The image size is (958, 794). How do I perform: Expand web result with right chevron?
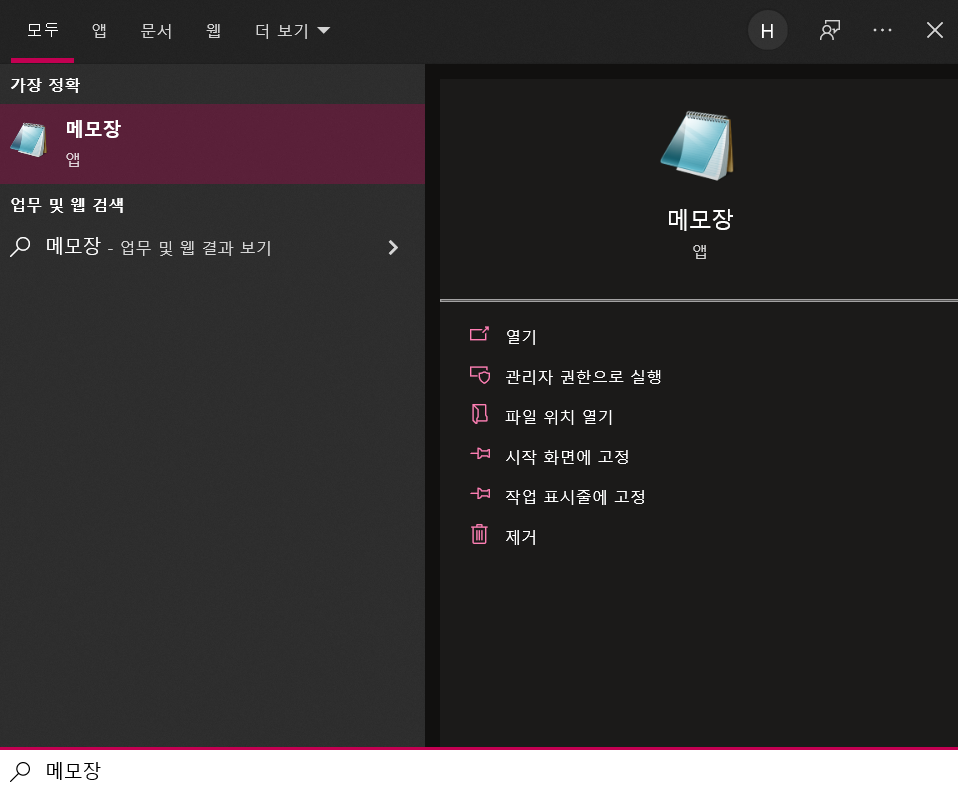pyautogui.click(x=393, y=247)
